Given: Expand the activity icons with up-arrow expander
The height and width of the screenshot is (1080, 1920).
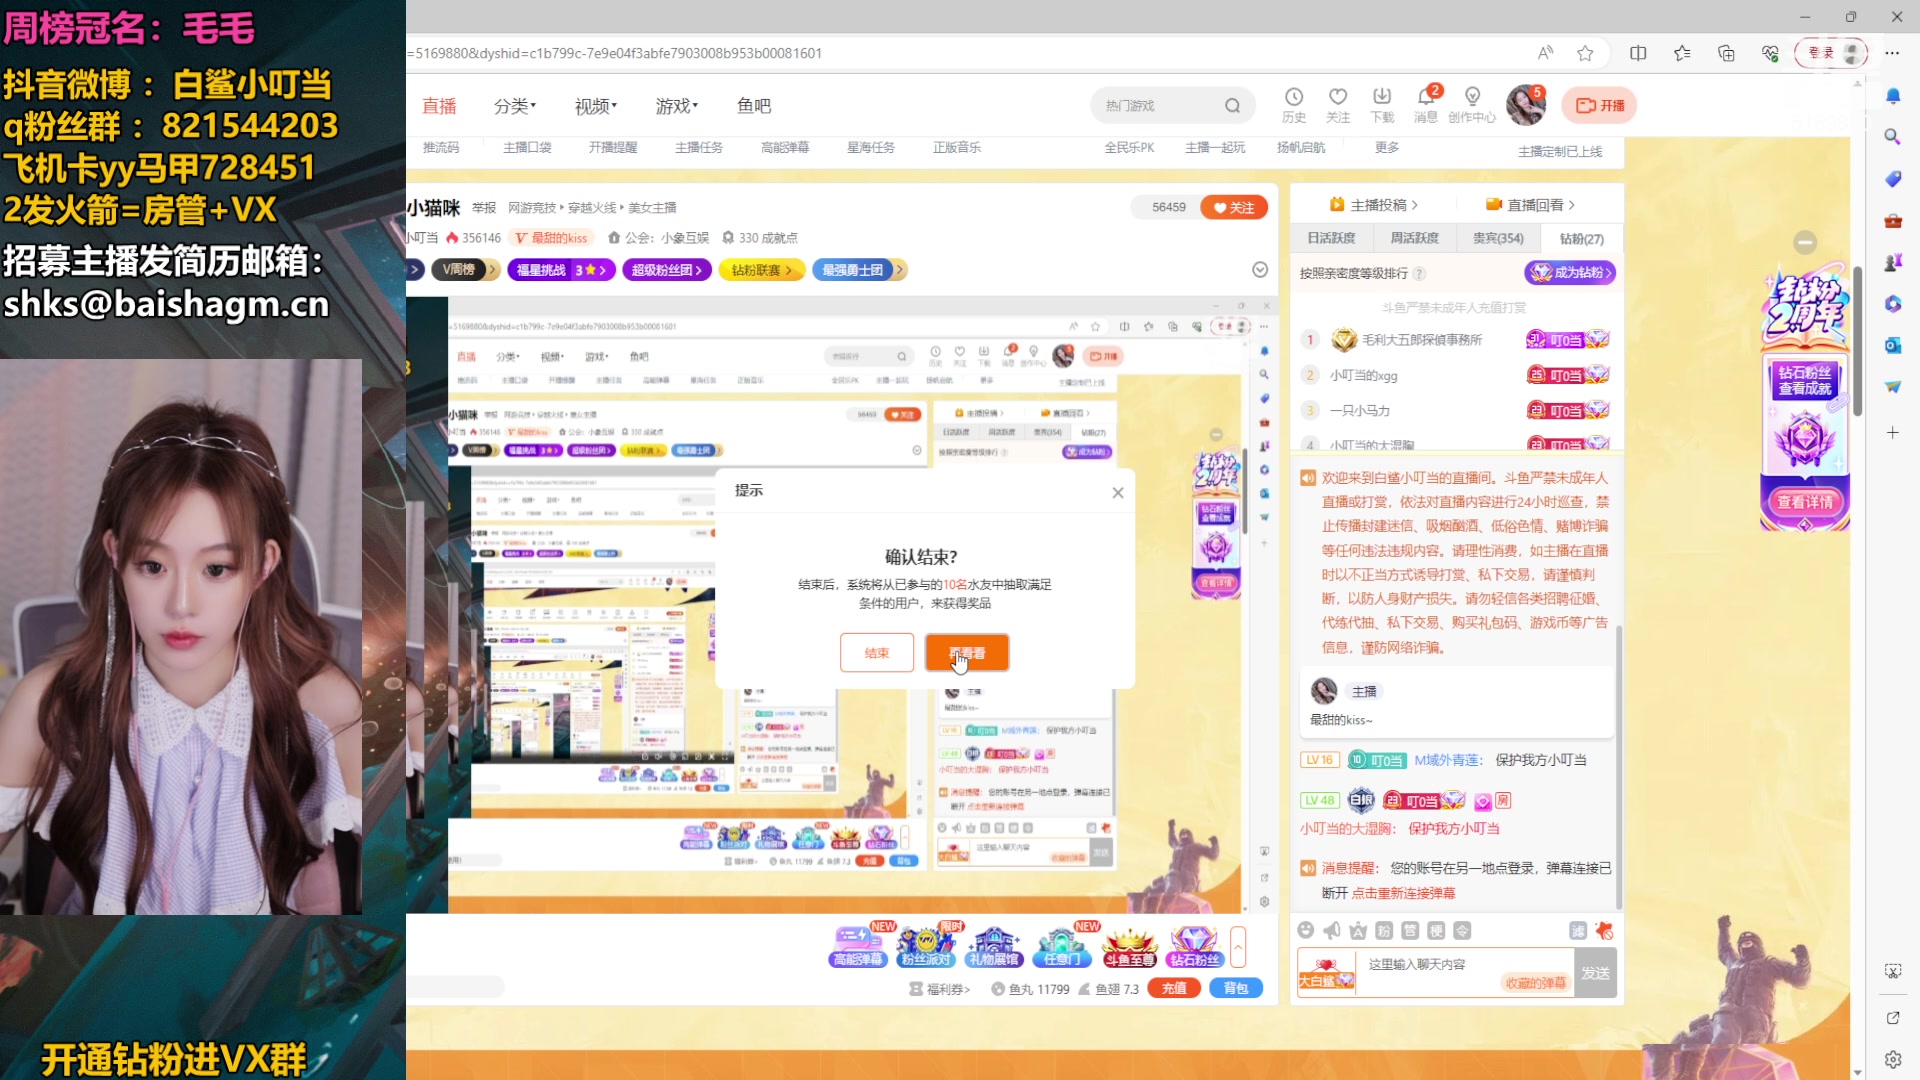Looking at the screenshot, I should click(x=1238, y=946).
